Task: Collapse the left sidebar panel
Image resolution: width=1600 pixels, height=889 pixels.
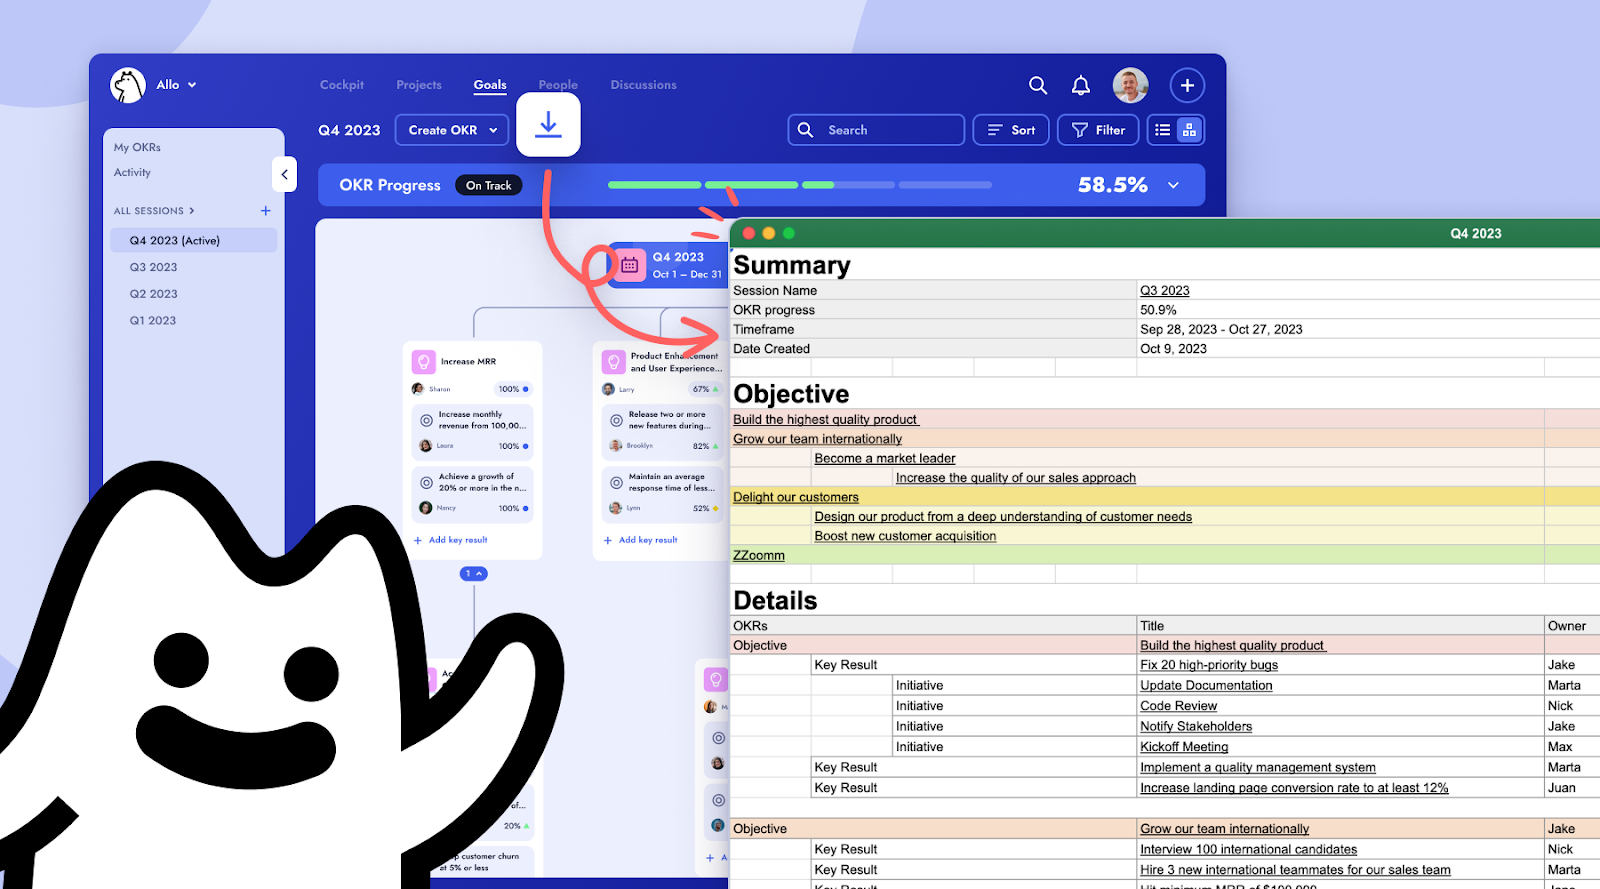Action: [284, 174]
